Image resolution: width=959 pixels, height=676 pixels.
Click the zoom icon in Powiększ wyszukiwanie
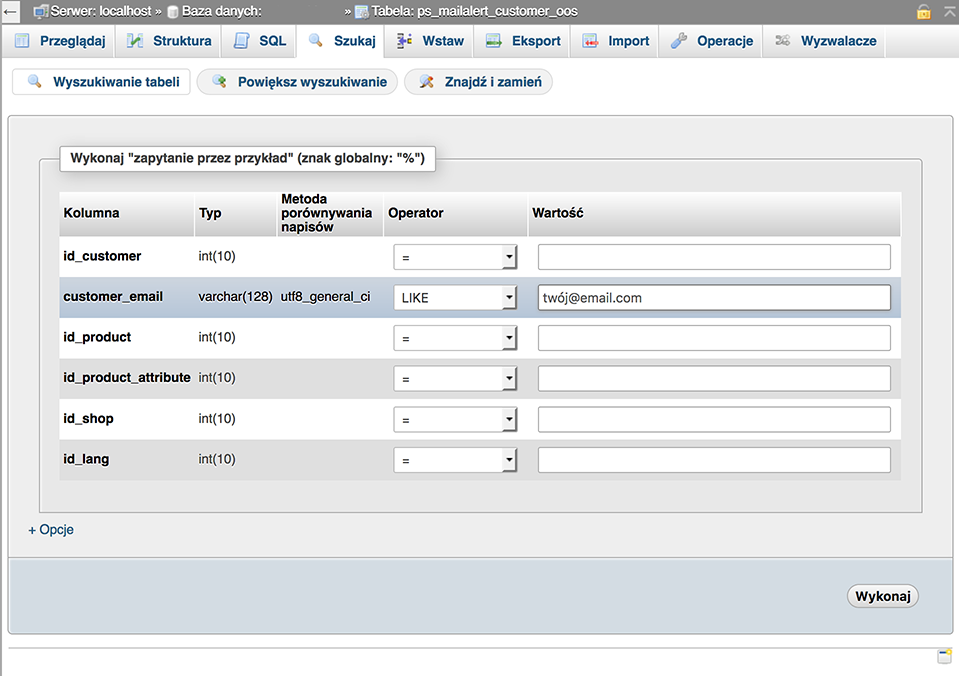coord(220,81)
